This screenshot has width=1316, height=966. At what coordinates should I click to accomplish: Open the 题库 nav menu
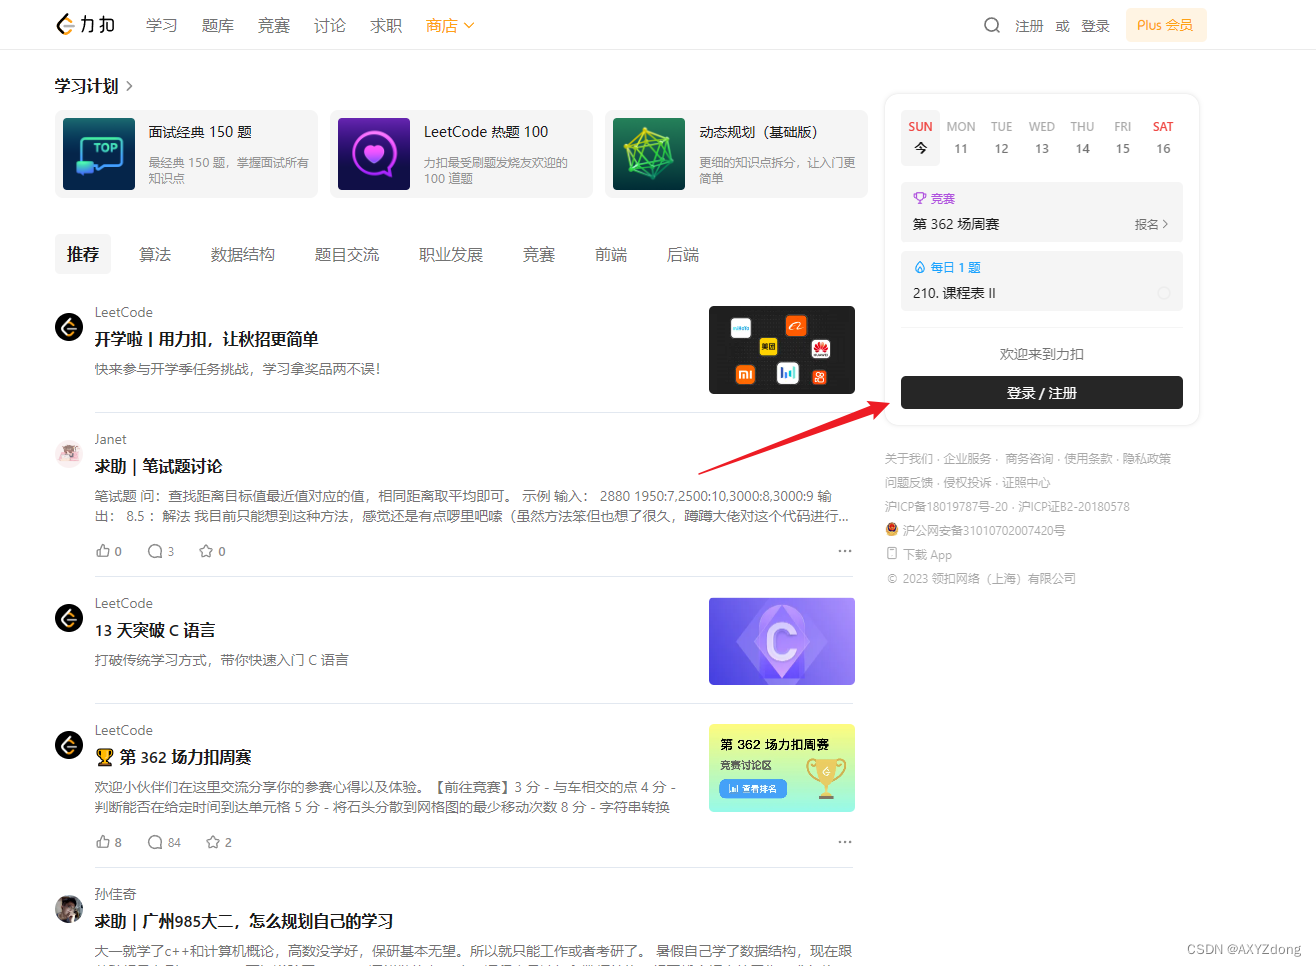point(218,25)
